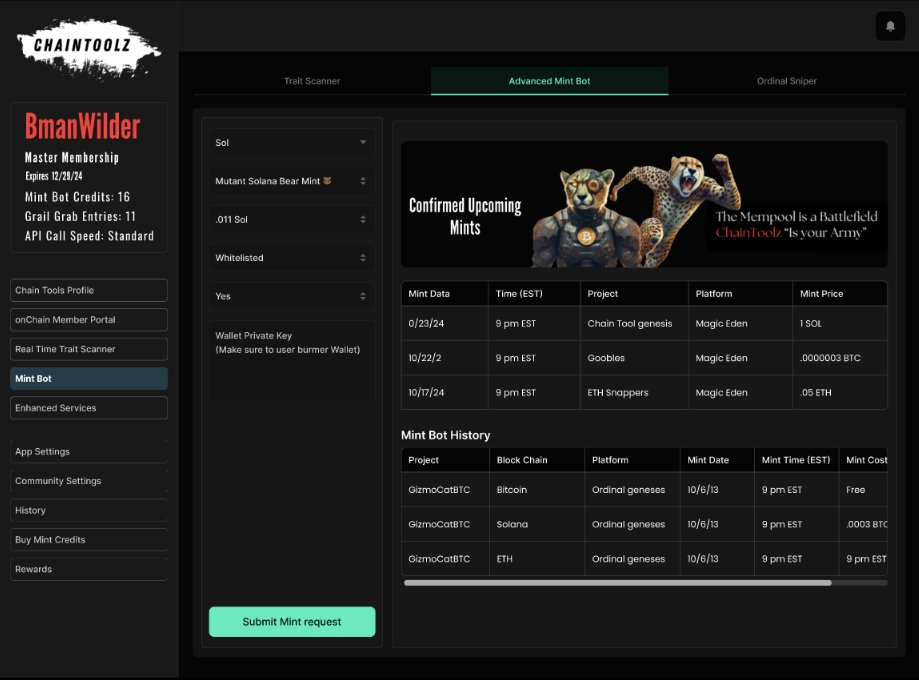The width and height of the screenshot is (919, 680).
Task: Click the .0000003 BTC price cell
Action: coord(840,358)
